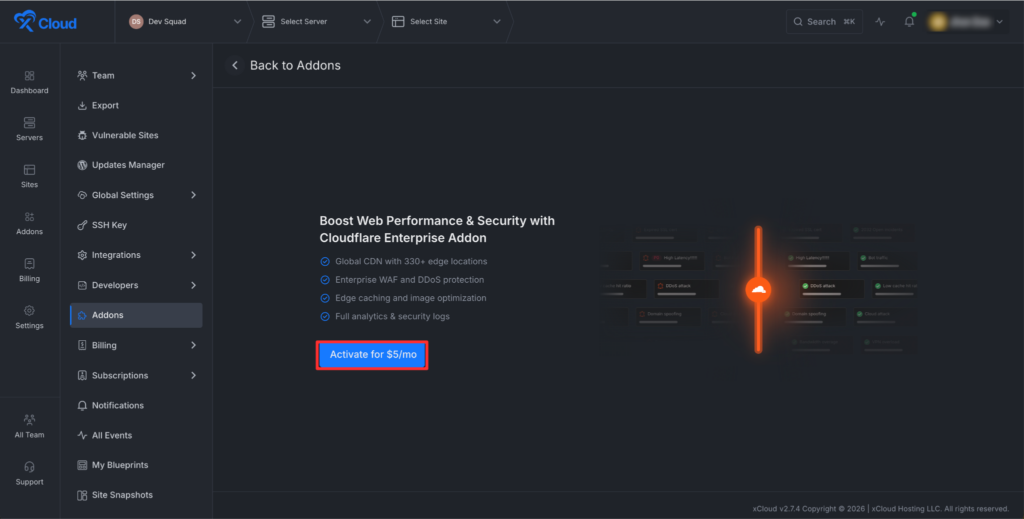Image resolution: width=1024 pixels, height=519 pixels.
Task: Click 'Enterprise WAF and DDoS protection'
Action: [409, 279]
